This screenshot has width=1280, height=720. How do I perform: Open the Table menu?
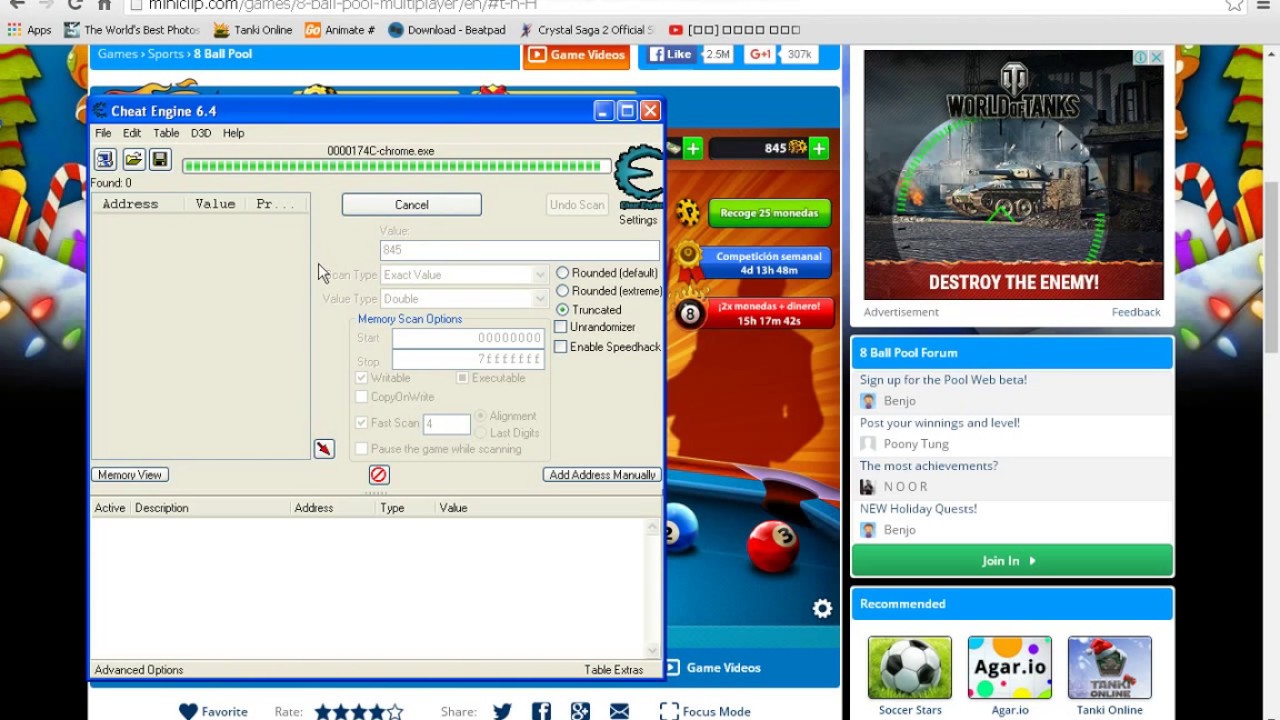click(x=166, y=133)
